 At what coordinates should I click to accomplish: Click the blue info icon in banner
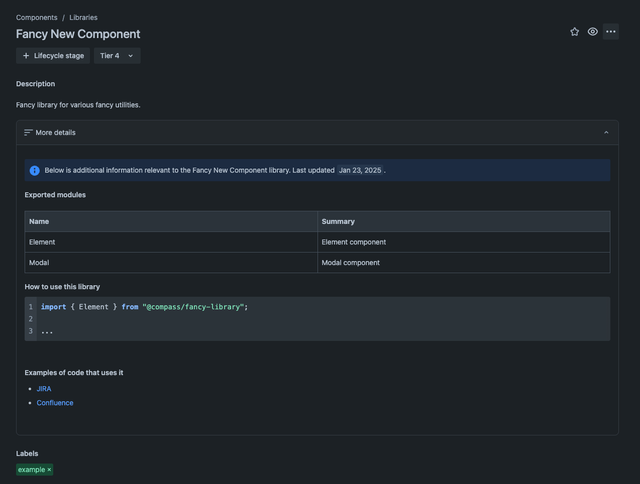[x=35, y=171]
